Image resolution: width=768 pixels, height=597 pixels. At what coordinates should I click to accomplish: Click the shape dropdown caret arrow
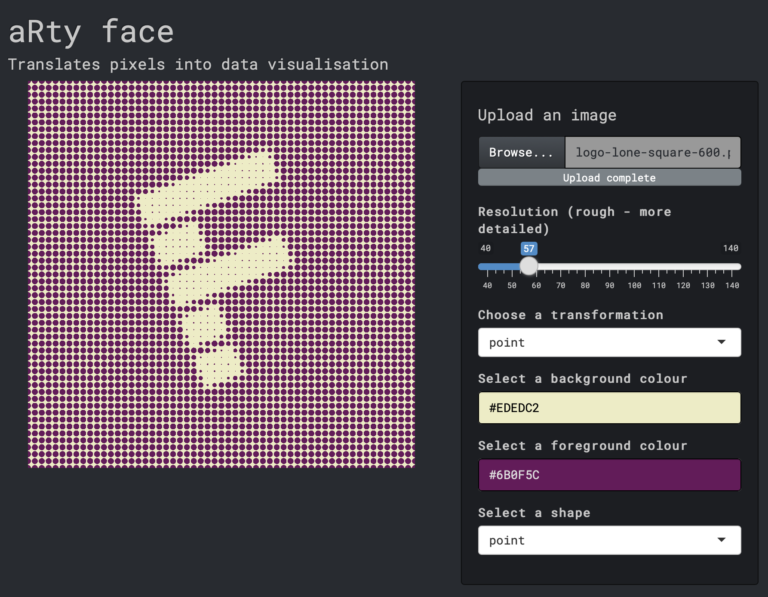click(722, 540)
